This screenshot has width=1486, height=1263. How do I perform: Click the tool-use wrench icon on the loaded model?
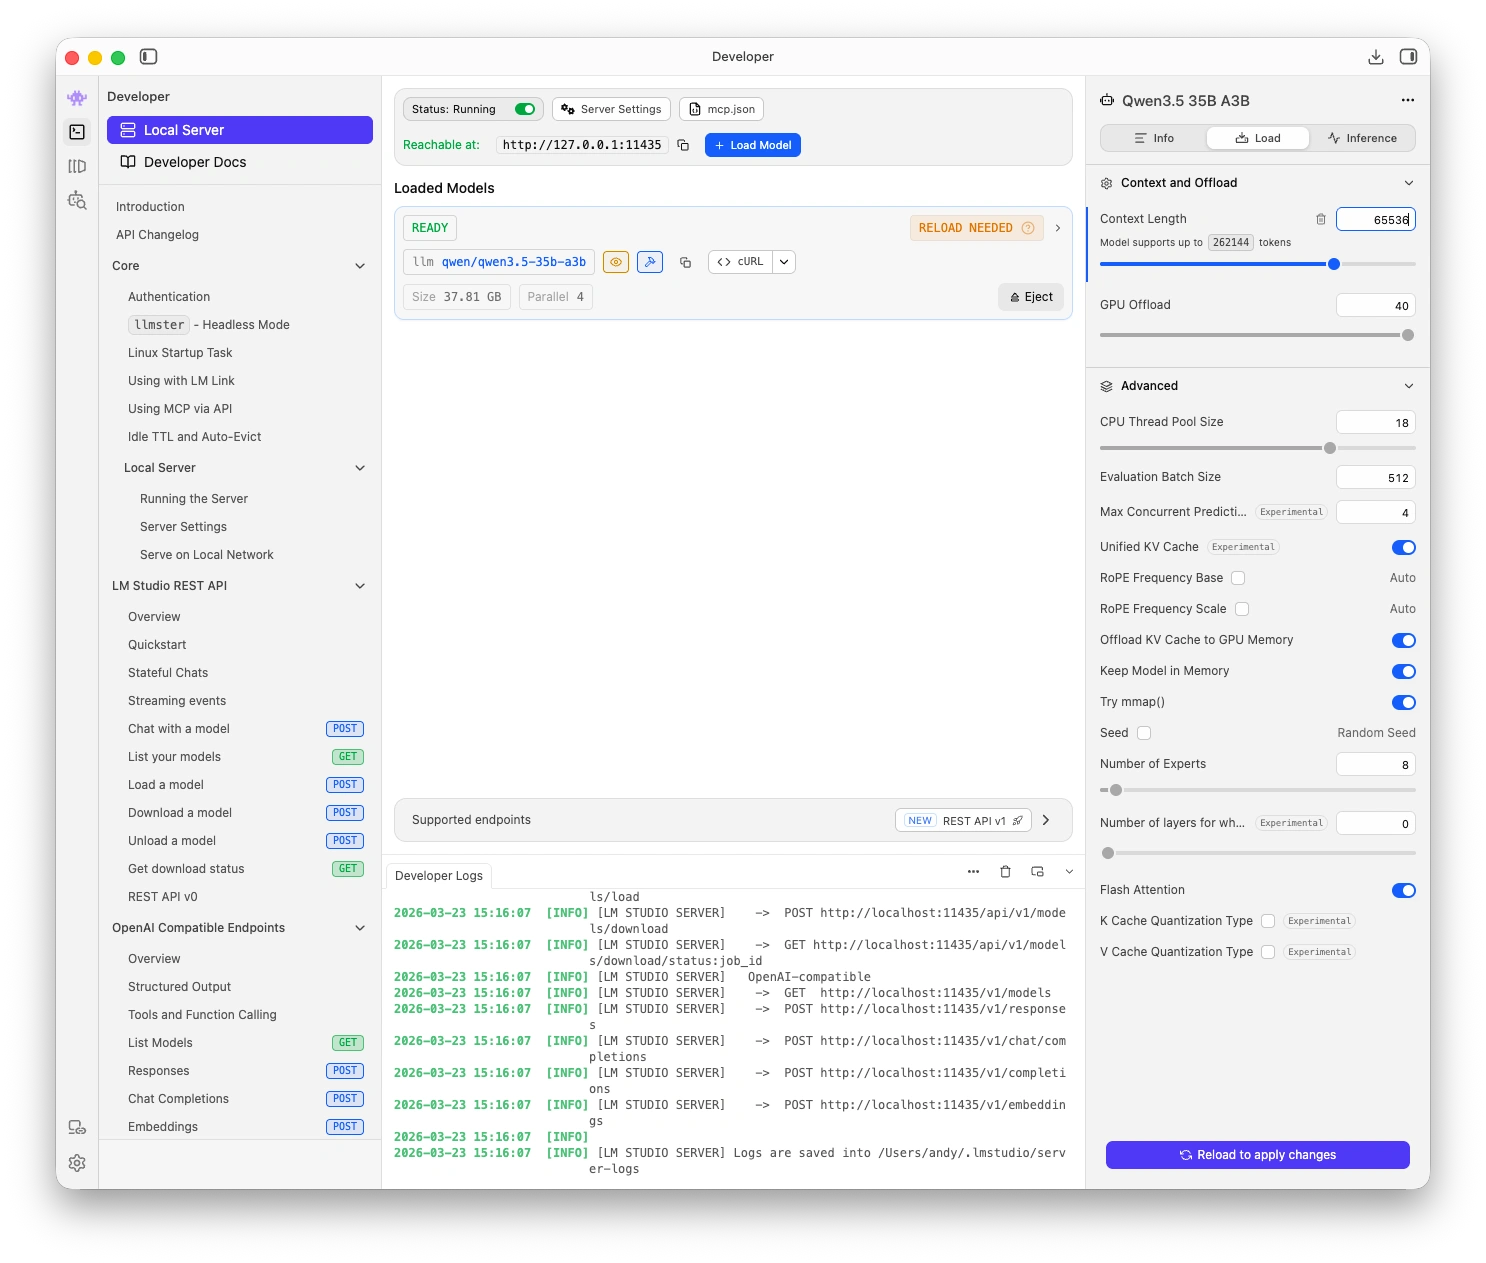pos(650,262)
